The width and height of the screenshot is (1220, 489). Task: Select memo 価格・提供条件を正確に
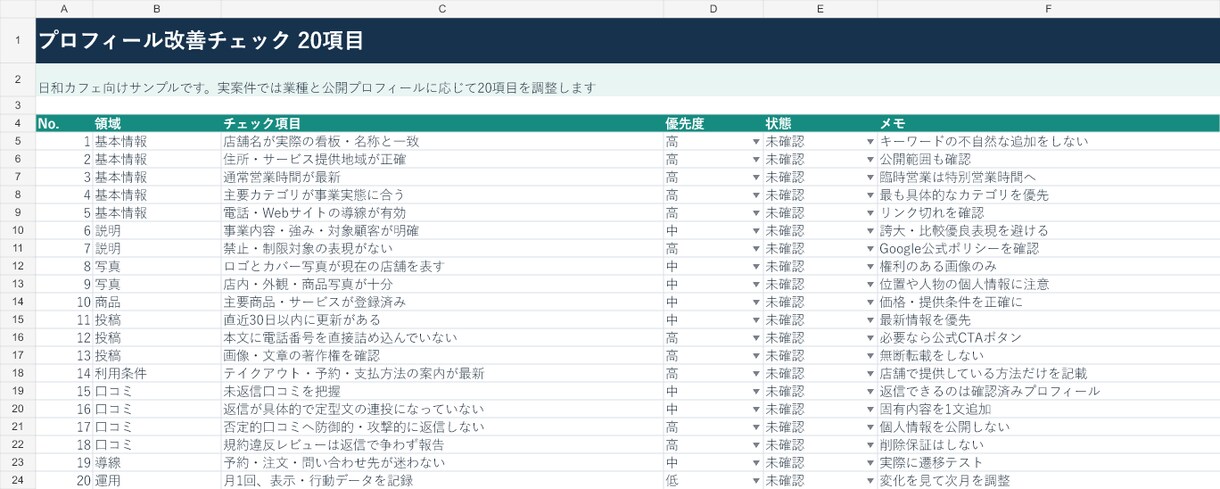(1048, 302)
